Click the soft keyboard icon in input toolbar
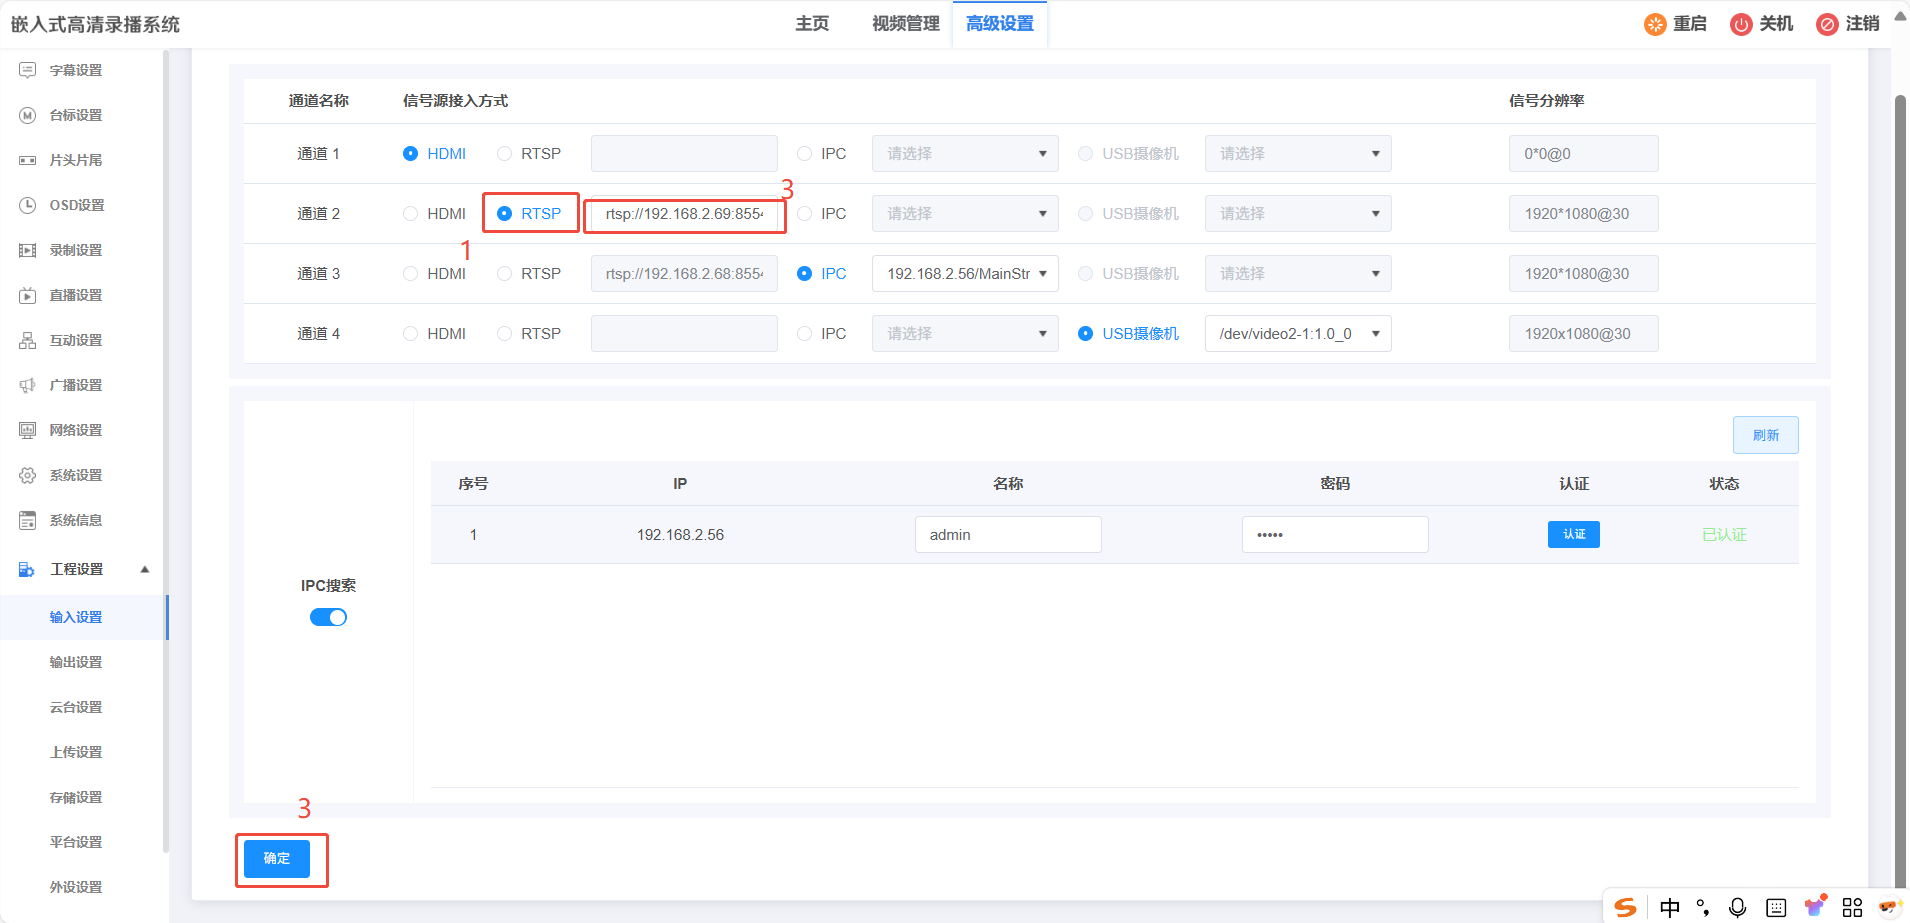This screenshot has width=1910, height=923. (1776, 907)
